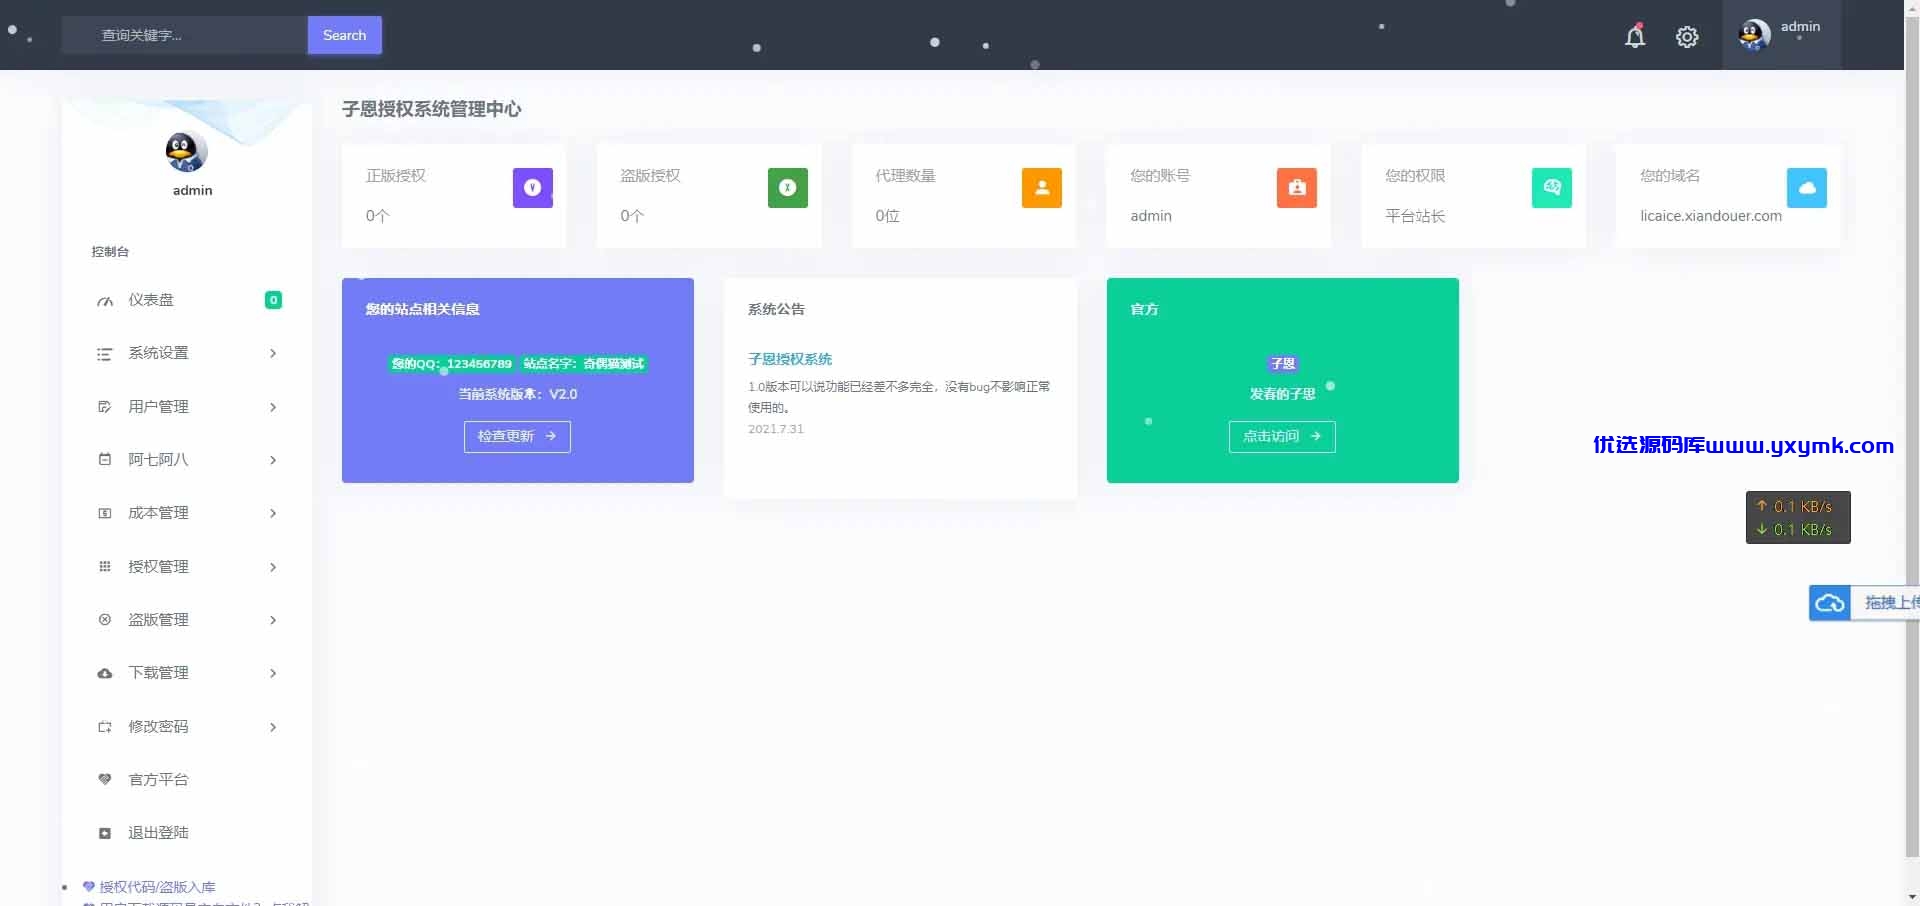Click the cloud upload widget icon
The width and height of the screenshot is (1920, 906).
pos(1830,603)
